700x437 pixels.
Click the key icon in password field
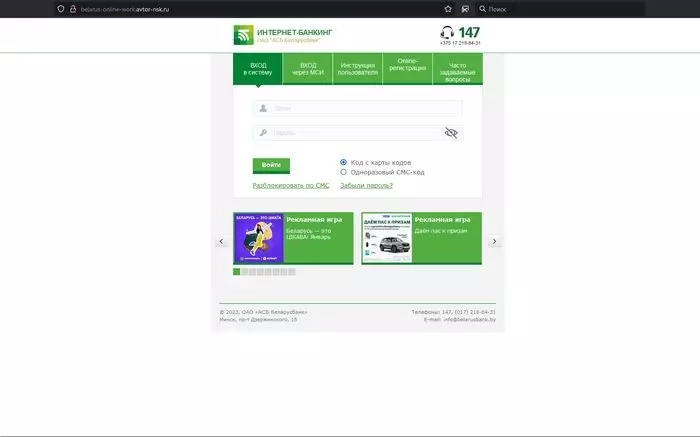(x=263, y=133)
